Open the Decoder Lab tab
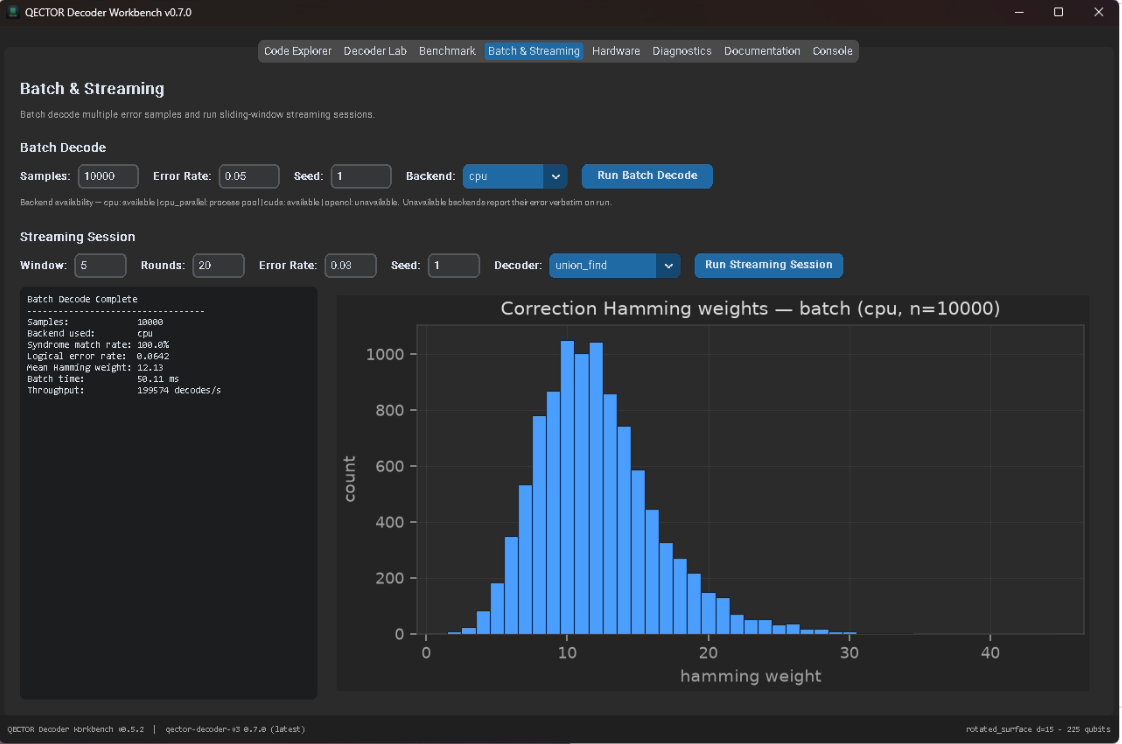Screen dimensions: 1122x744 click(x=375, y=52)
